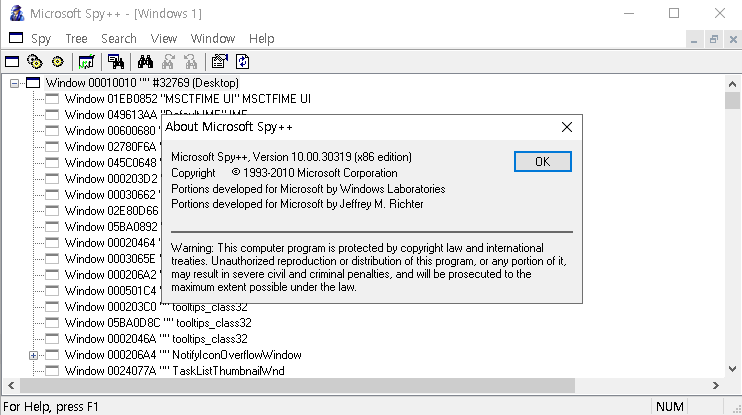Open the Threads view toolbar icon

[x=57, y=62]
